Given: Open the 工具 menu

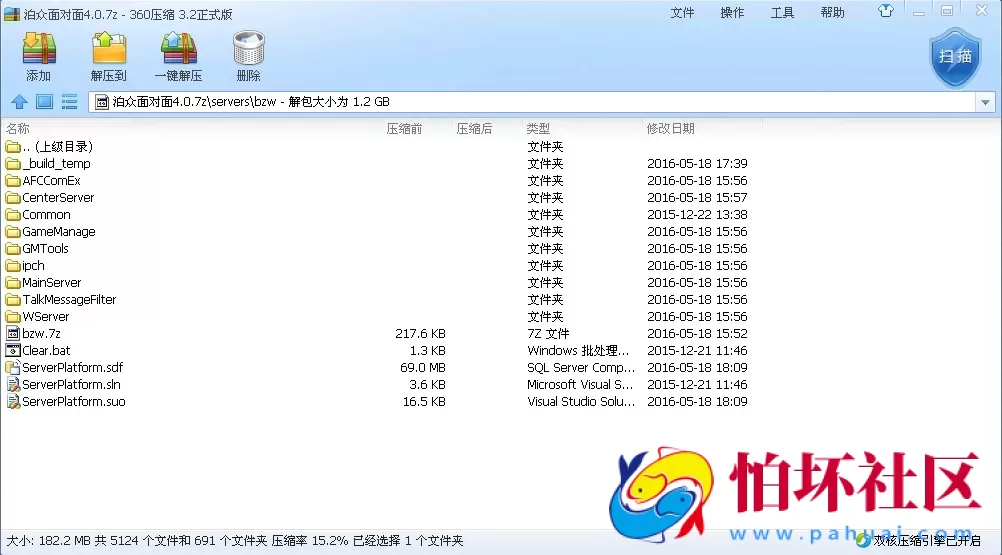Looking at the screenshot, I should click(782, 13).
